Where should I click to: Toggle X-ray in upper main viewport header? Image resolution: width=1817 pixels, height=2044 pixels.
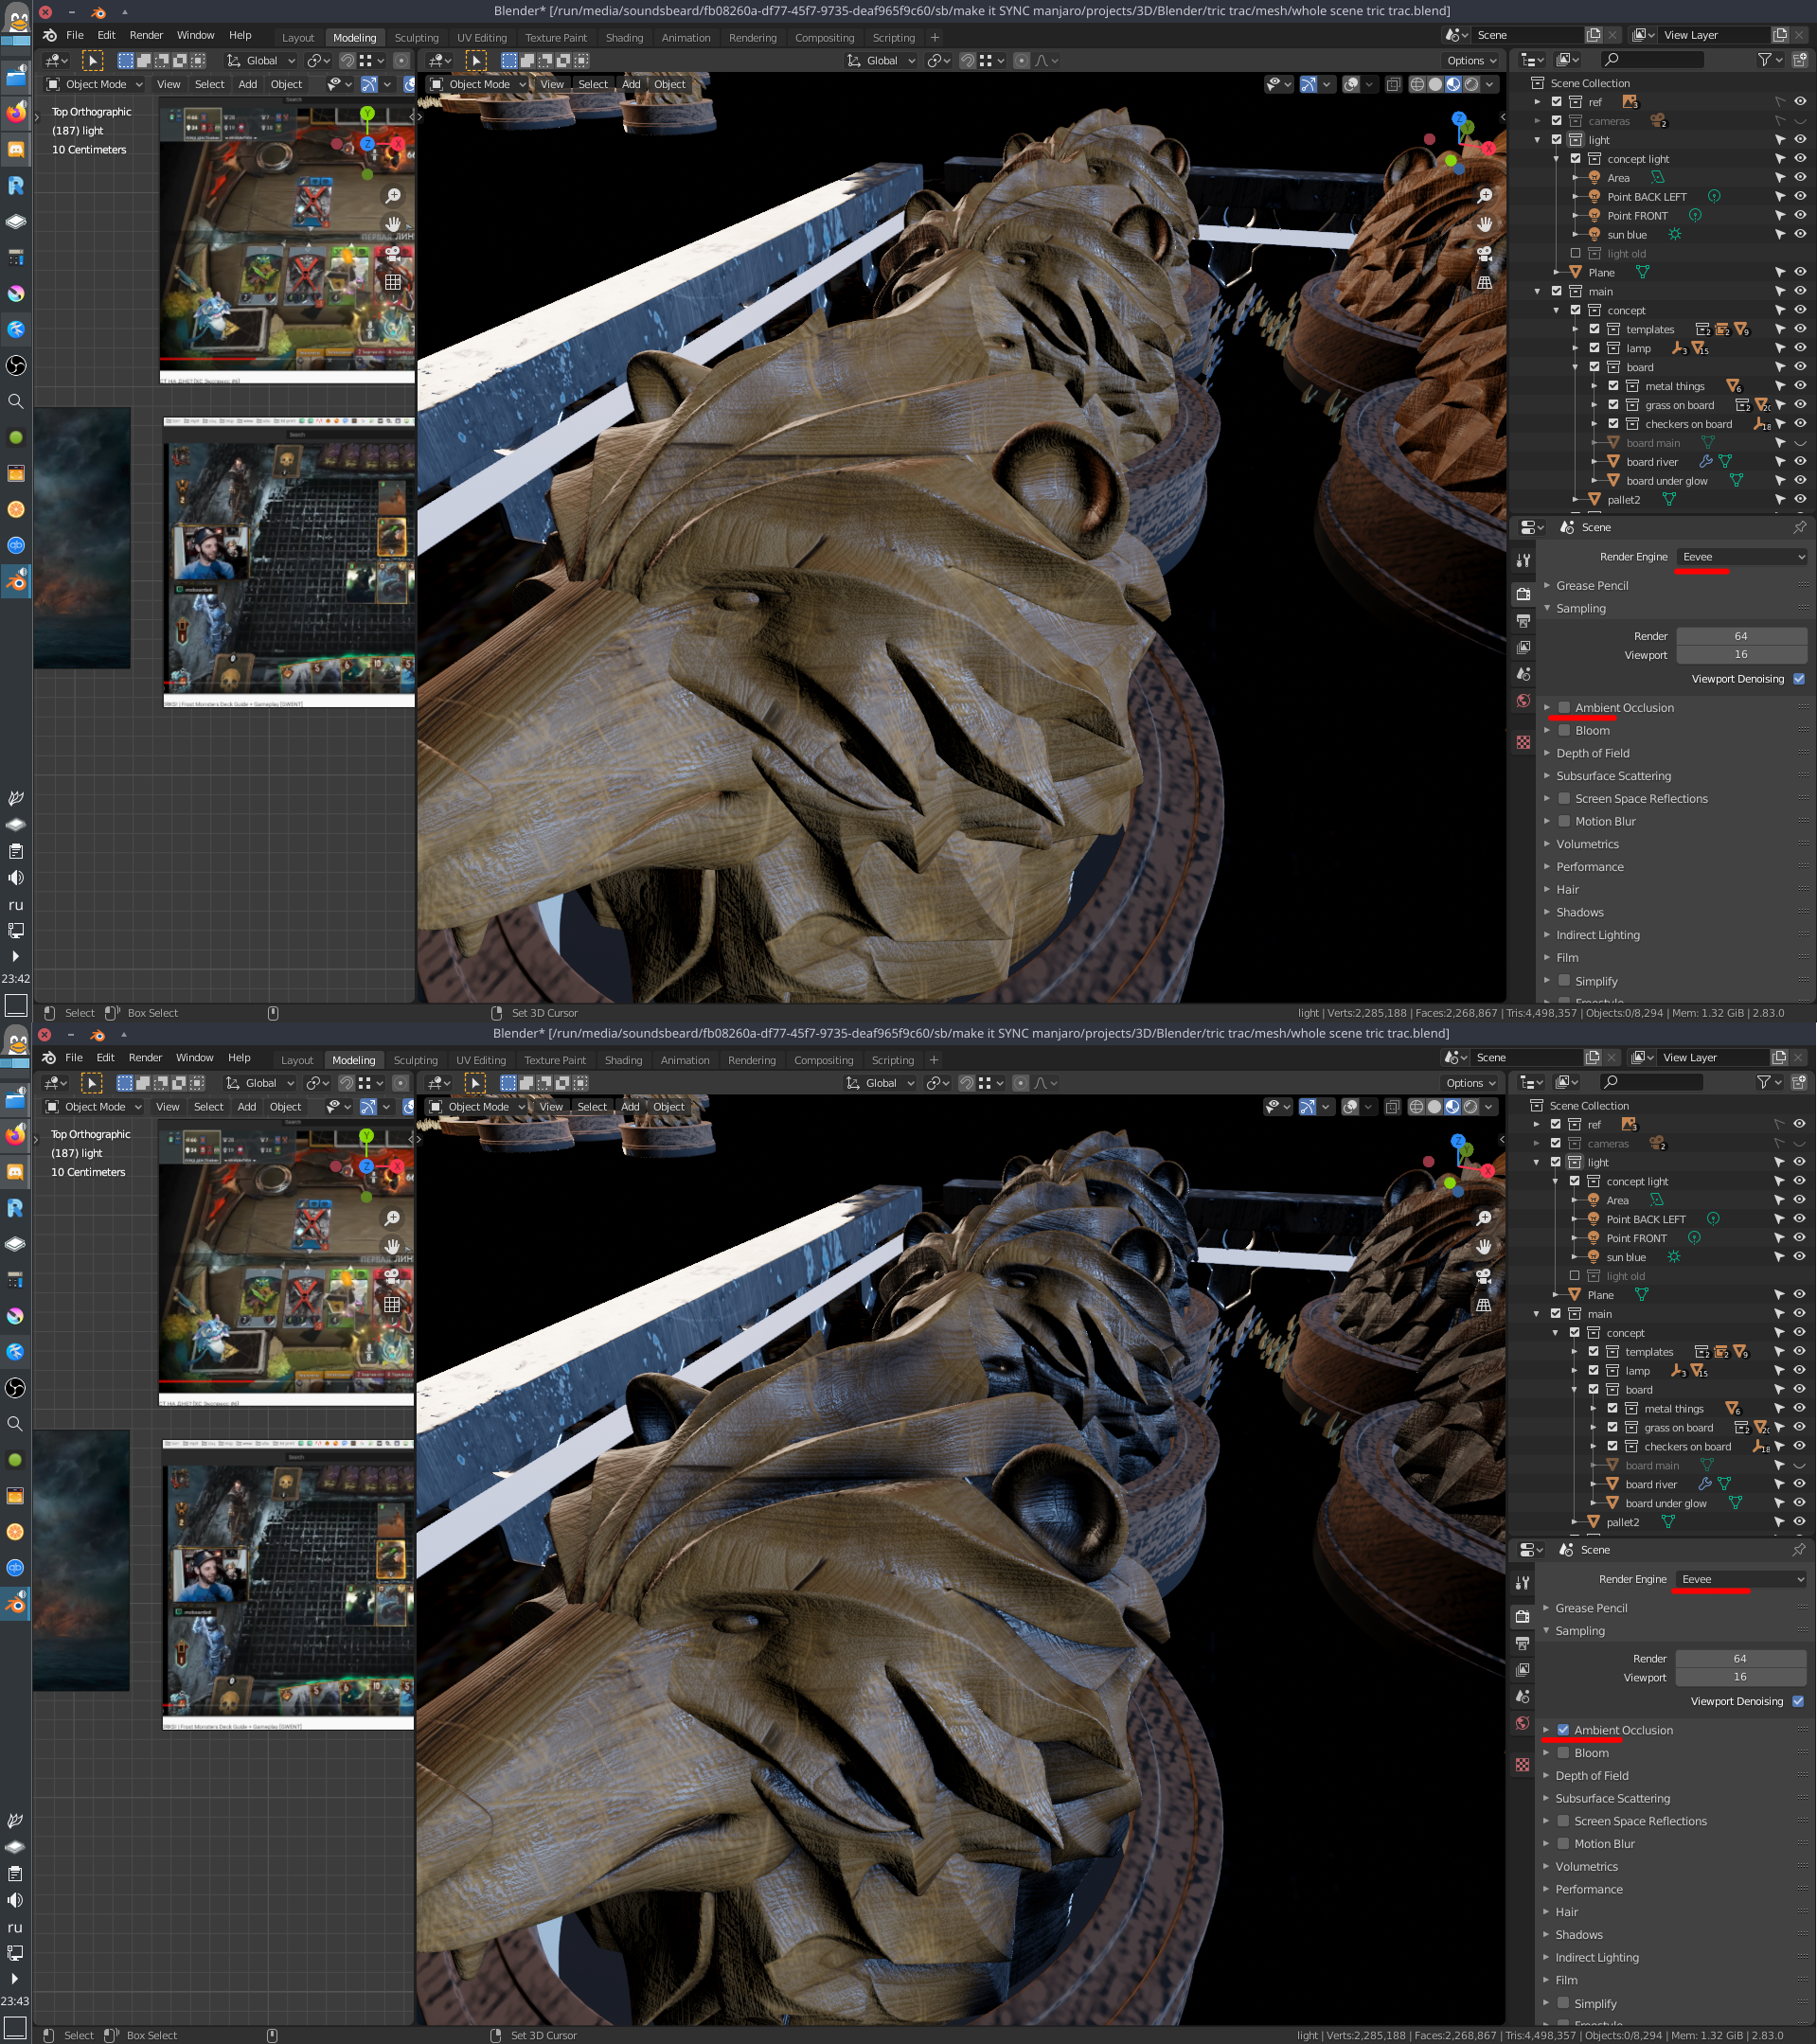1393,84
